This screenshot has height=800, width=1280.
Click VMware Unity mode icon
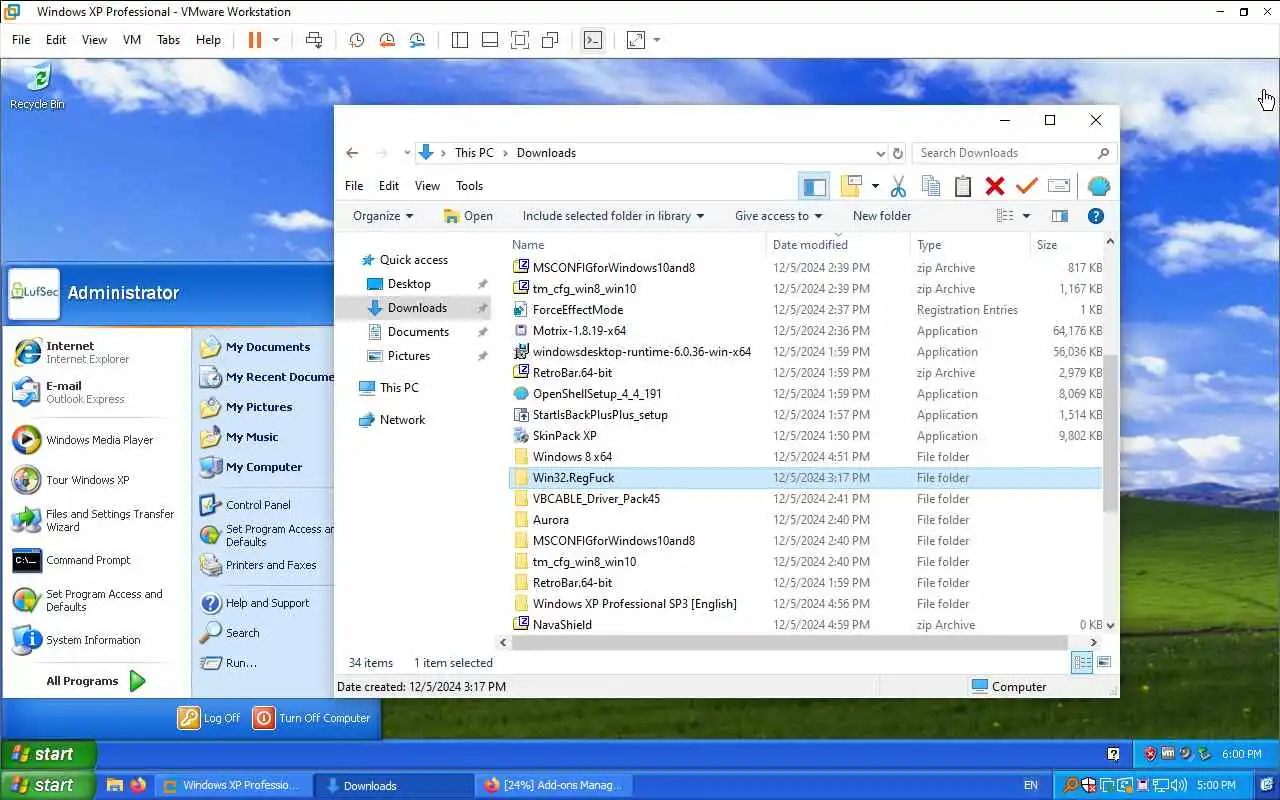point(550,40)
